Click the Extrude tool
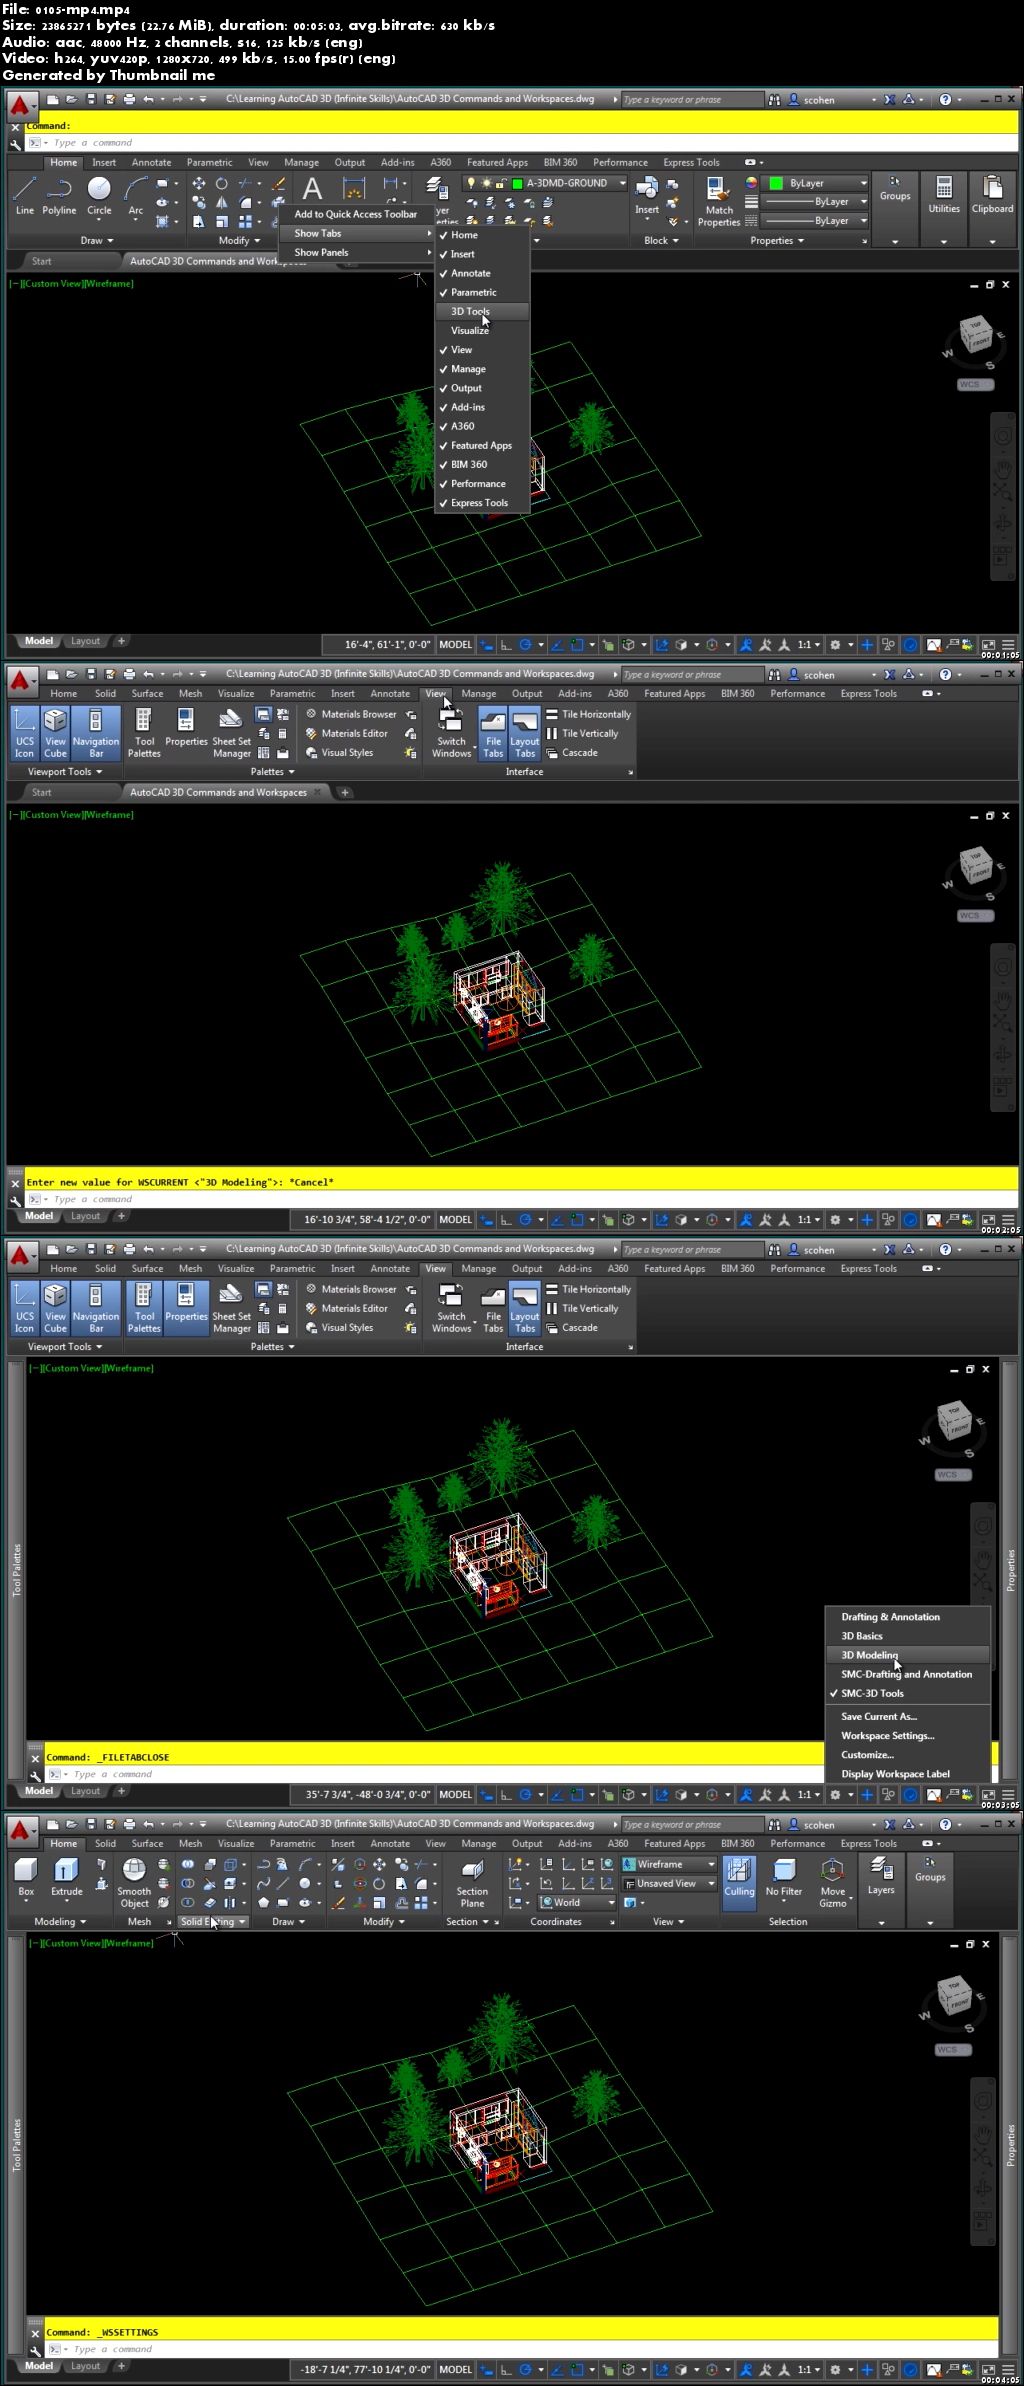1024x2386 pixels. click(x=66, y=1876)
